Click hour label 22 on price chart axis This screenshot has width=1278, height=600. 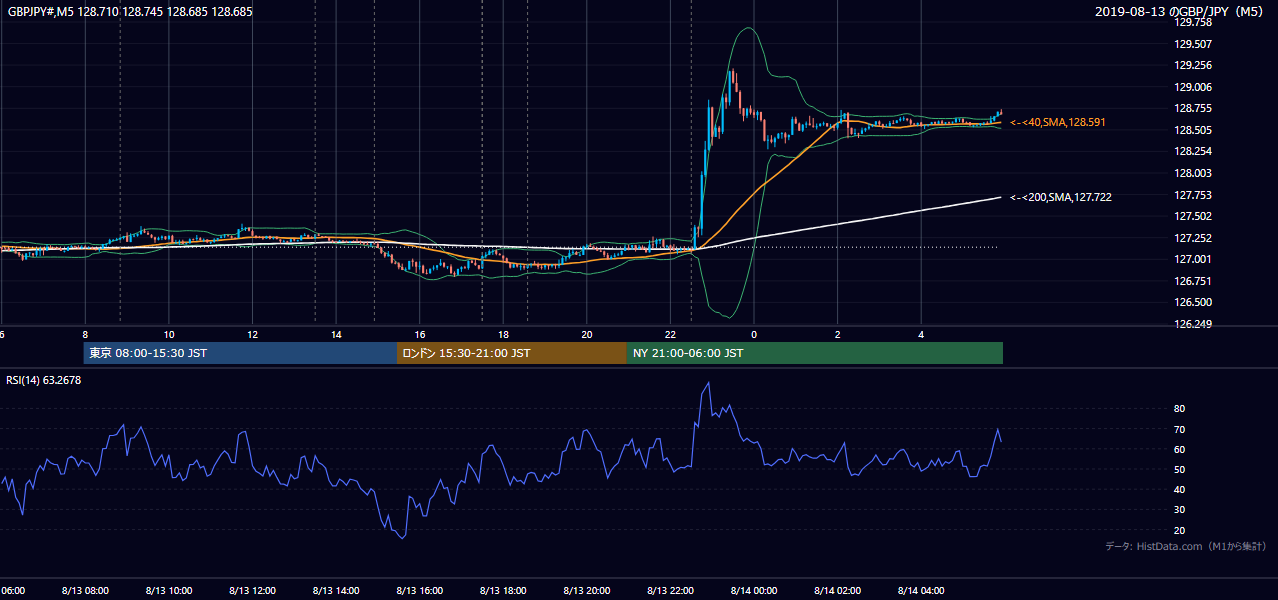point(670,334)
